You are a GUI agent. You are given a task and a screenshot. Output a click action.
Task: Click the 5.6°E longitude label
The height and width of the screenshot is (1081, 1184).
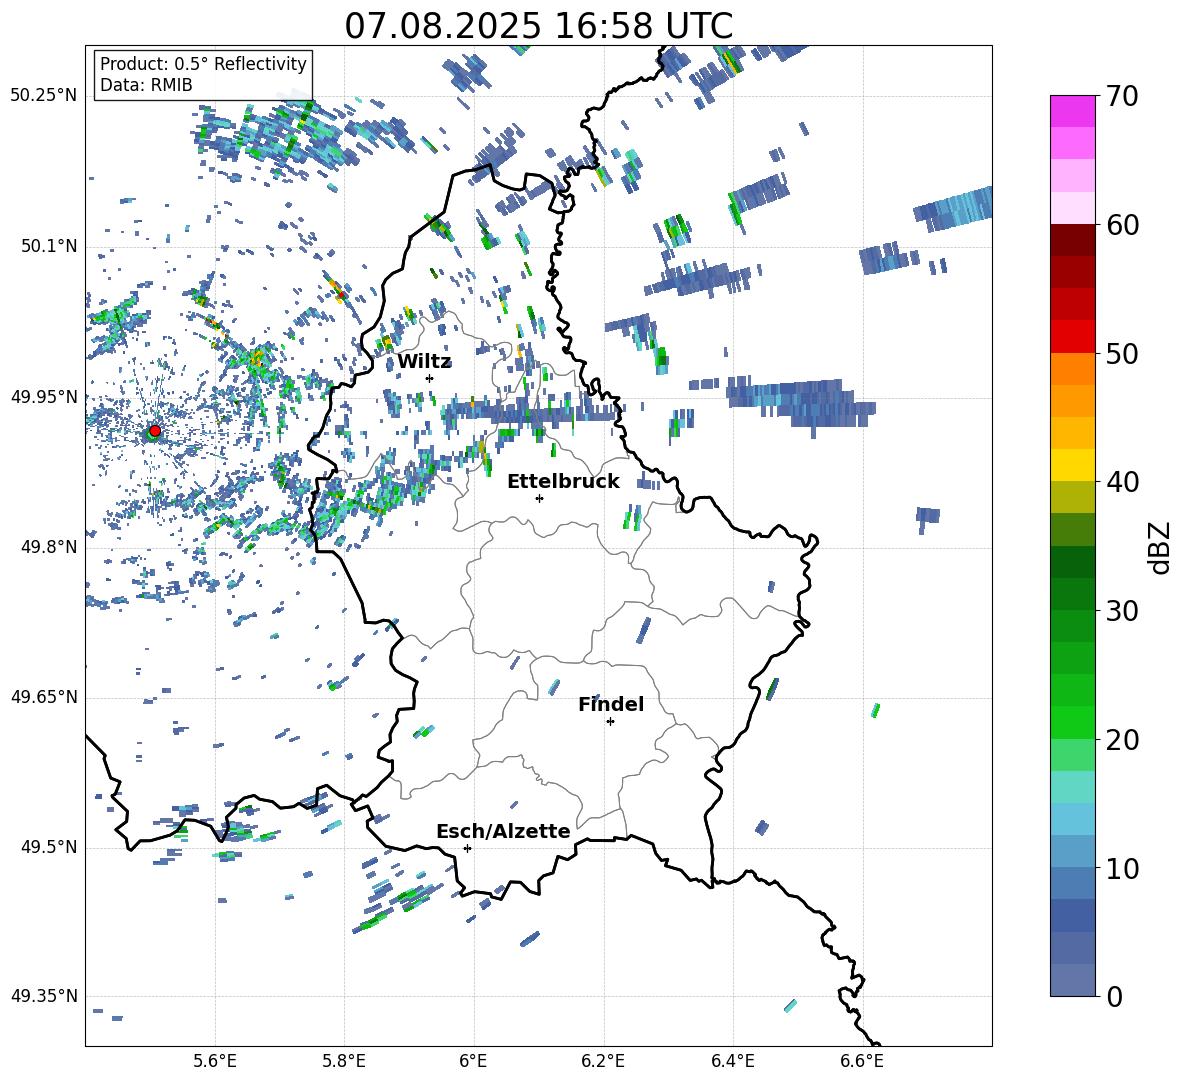click(215, 1061)
